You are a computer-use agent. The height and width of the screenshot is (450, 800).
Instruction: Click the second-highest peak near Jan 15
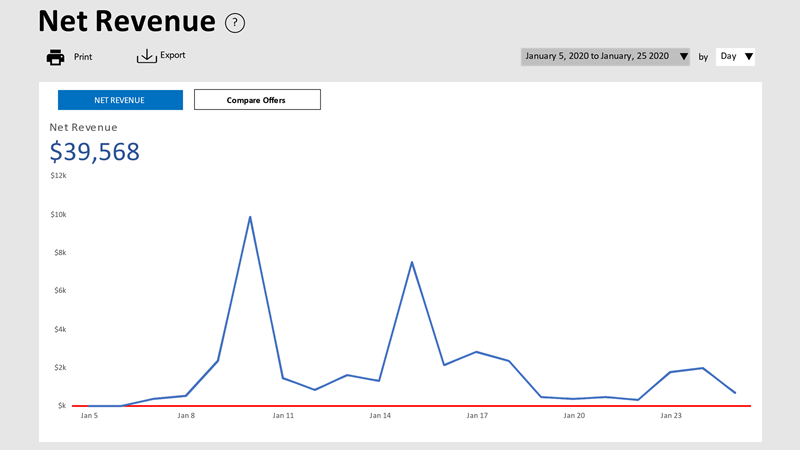click(412, 262)
